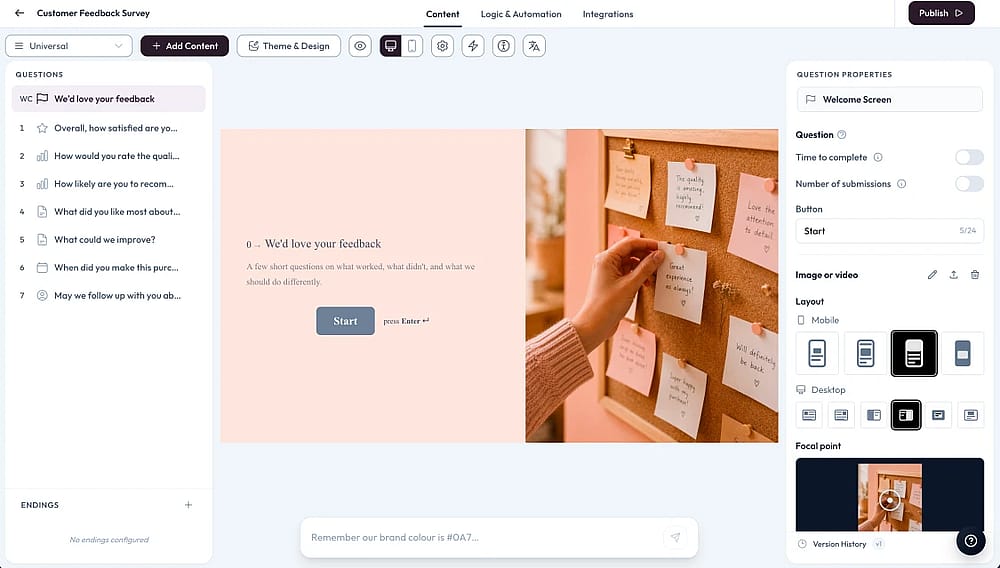Select first desktop layout option
1000x568 pixels.
point(809,415)
